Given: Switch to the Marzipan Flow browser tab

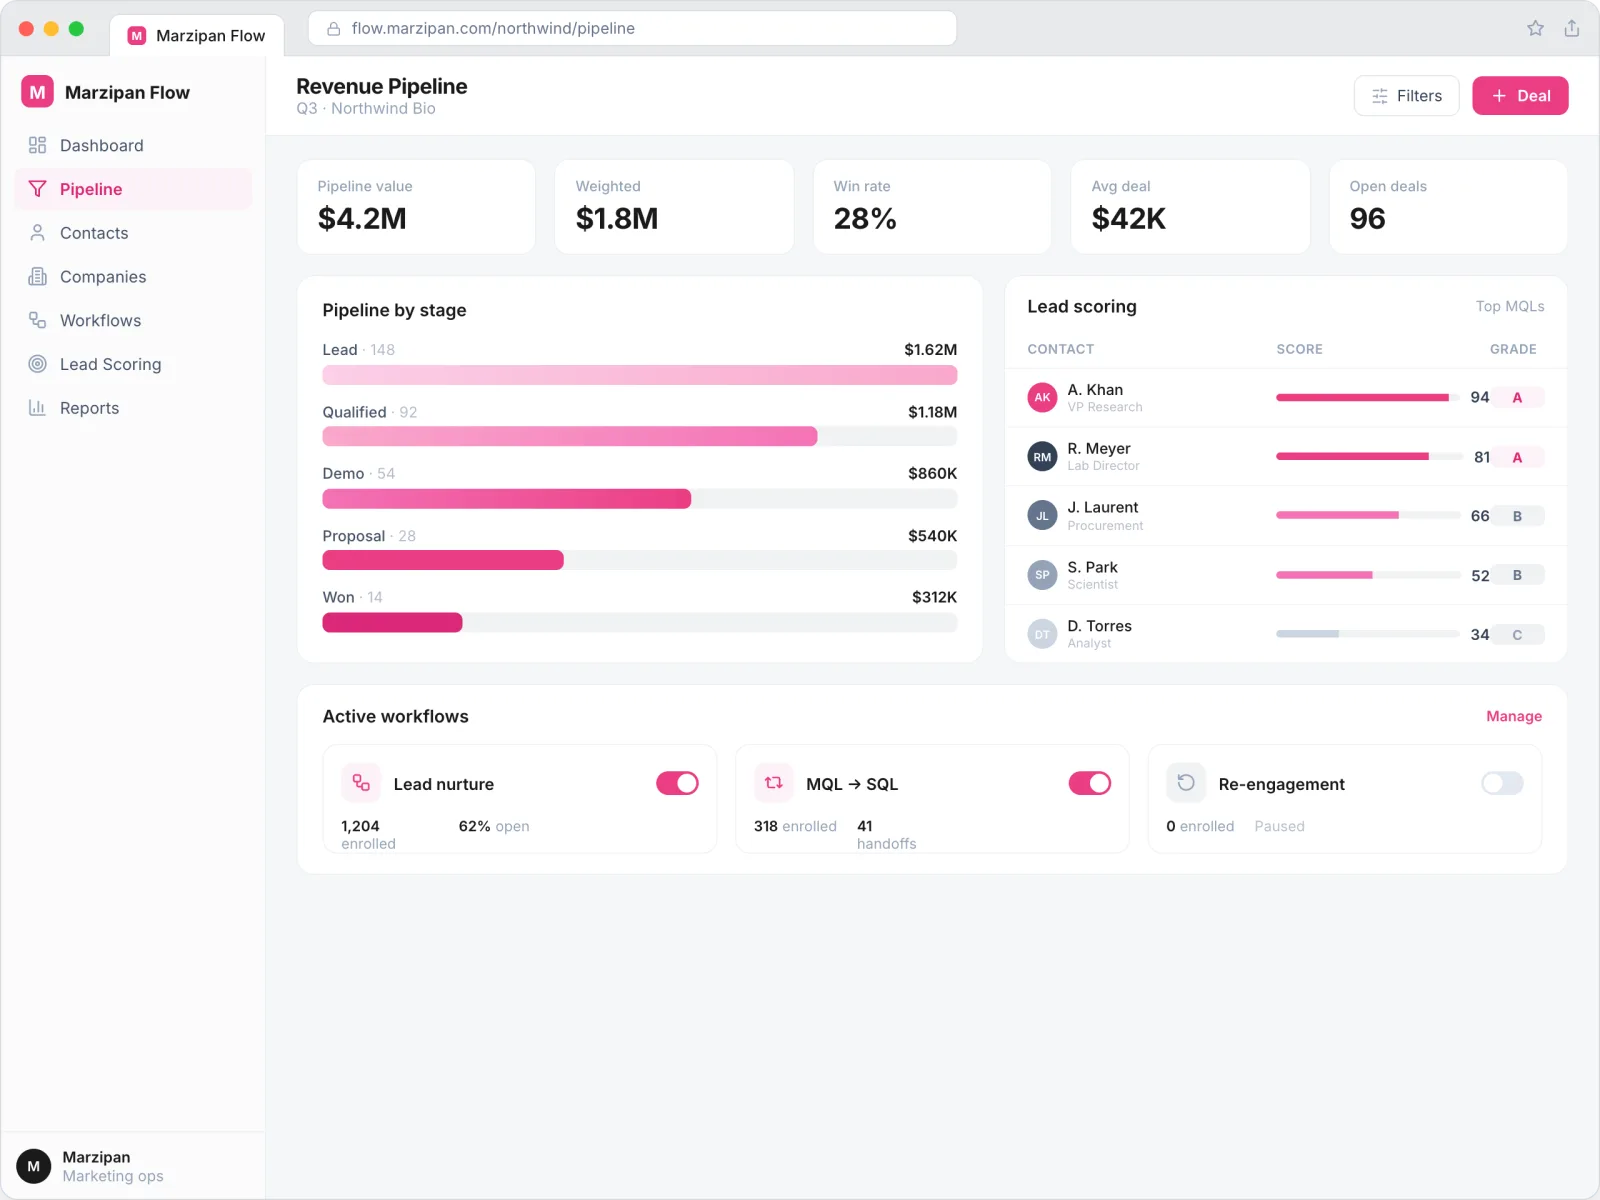Looking at the screenshot, I should 197,36.
